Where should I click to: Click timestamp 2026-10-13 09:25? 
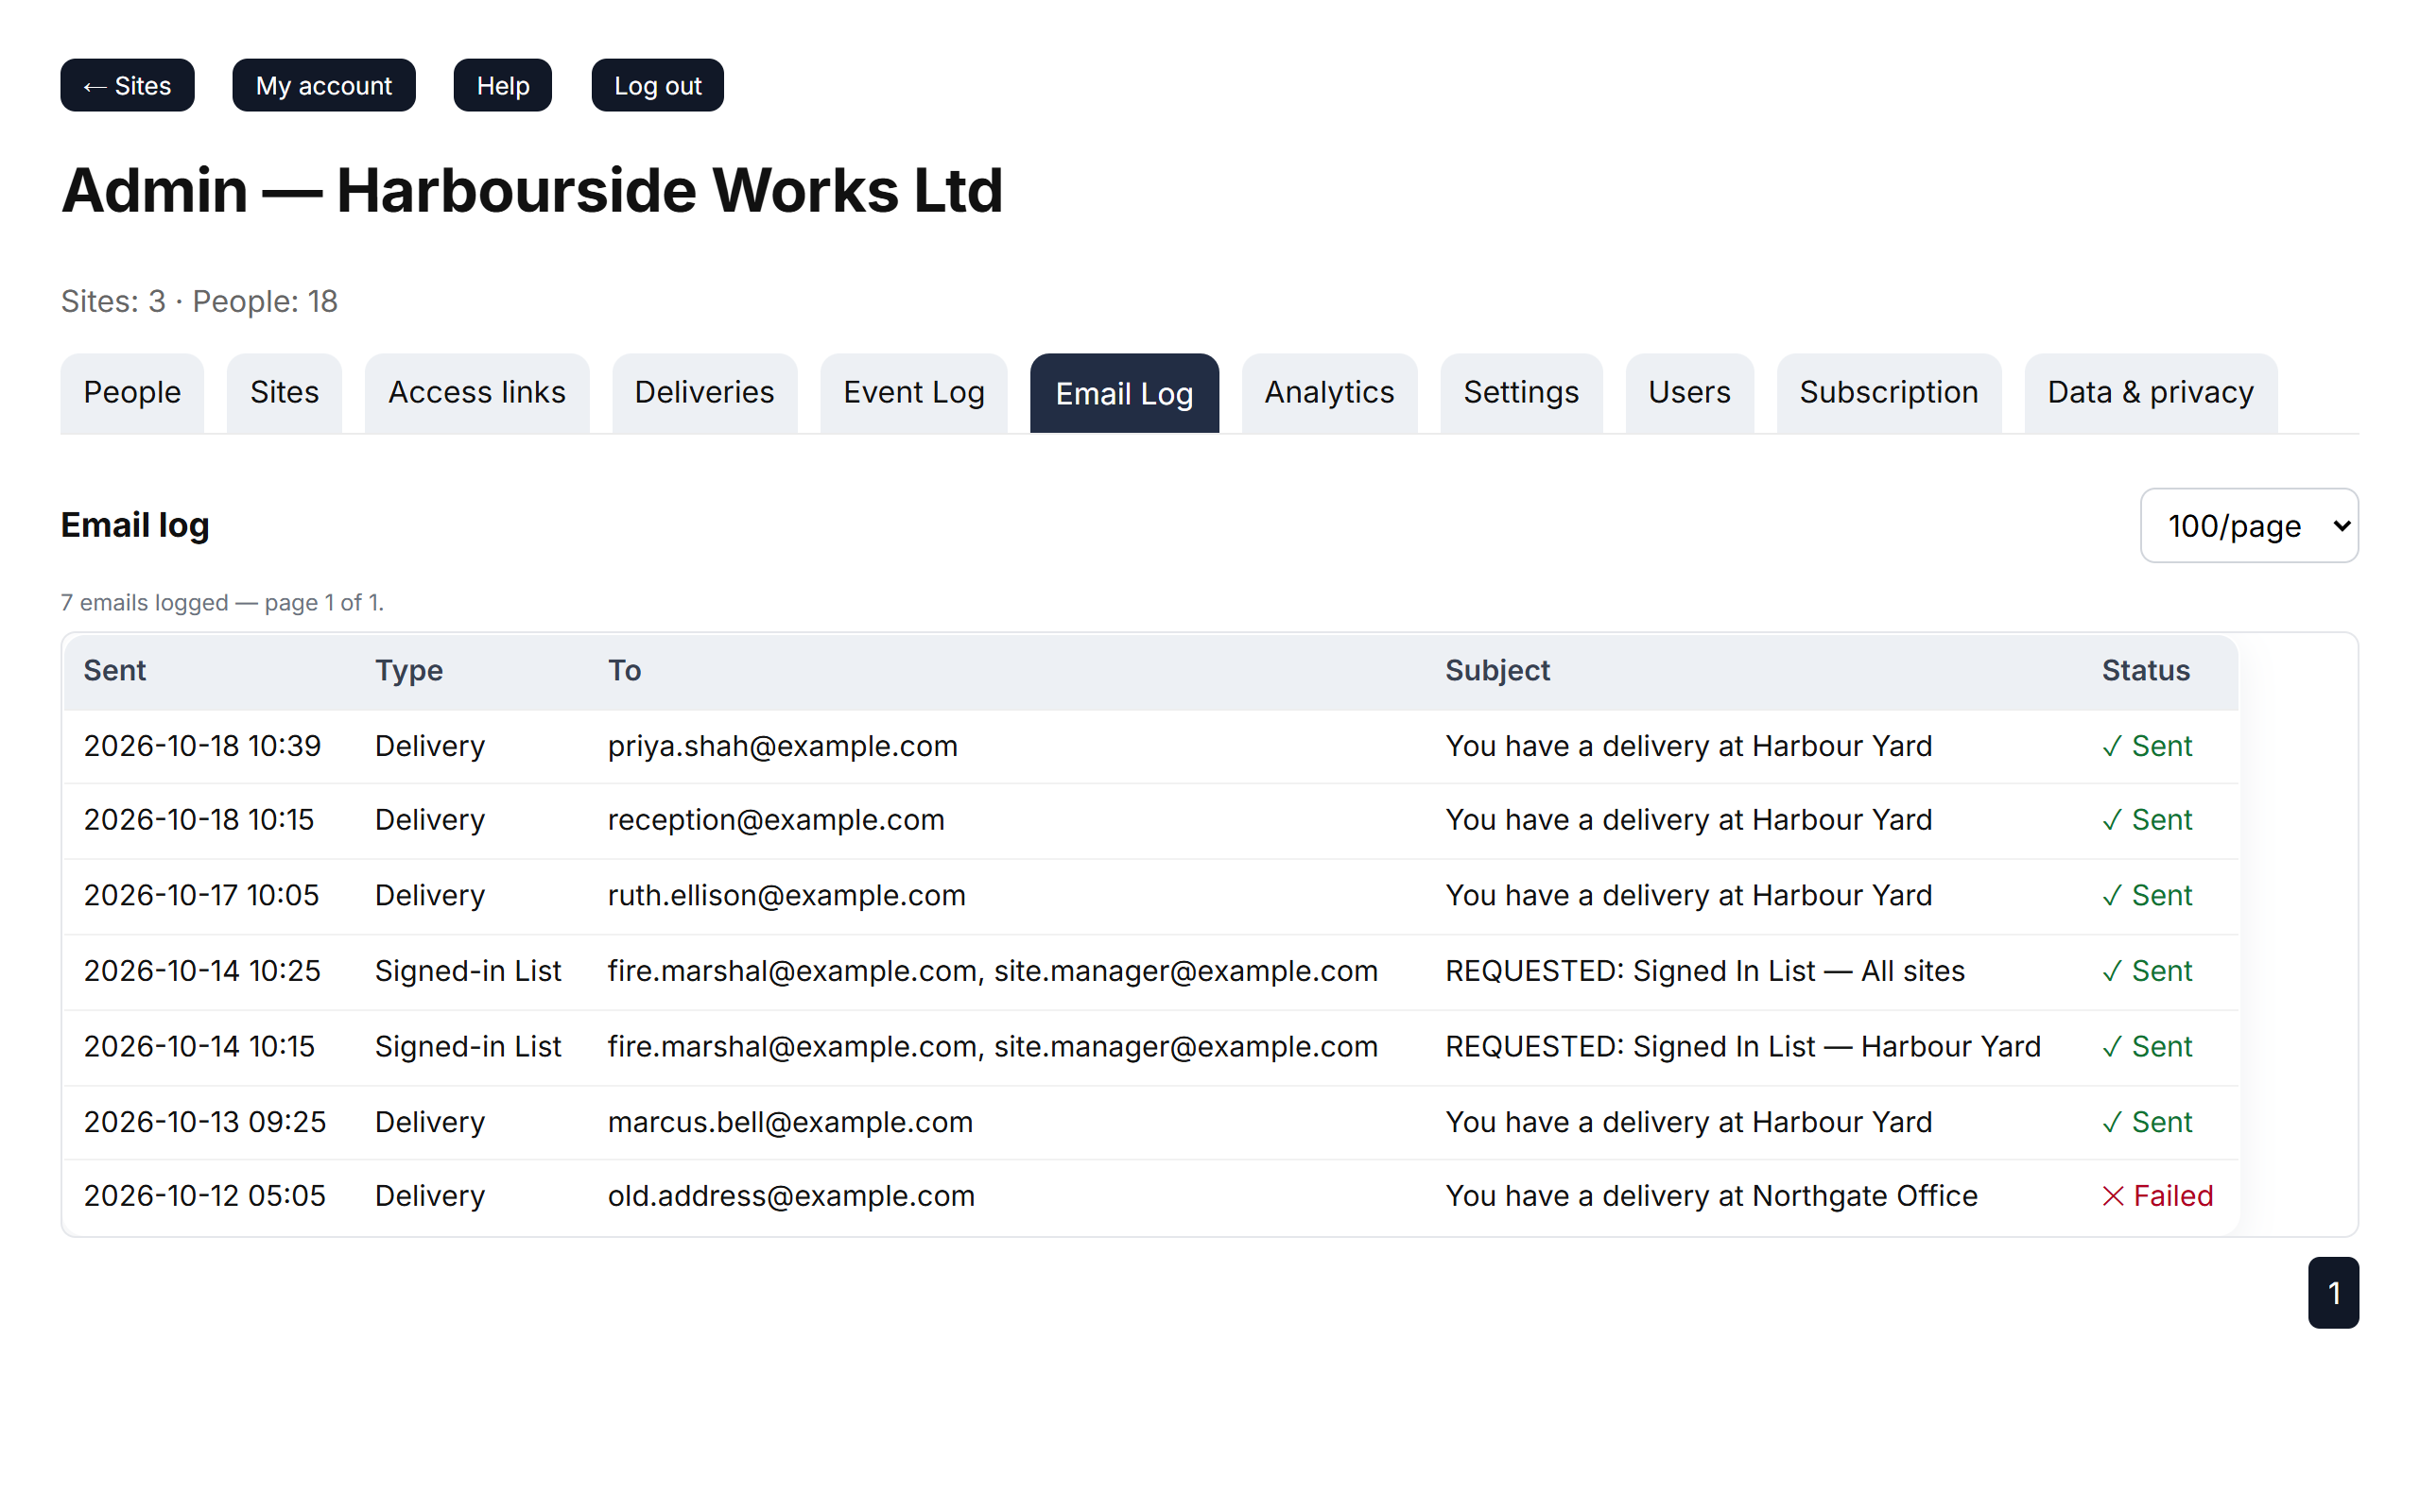pos(205,1122)
